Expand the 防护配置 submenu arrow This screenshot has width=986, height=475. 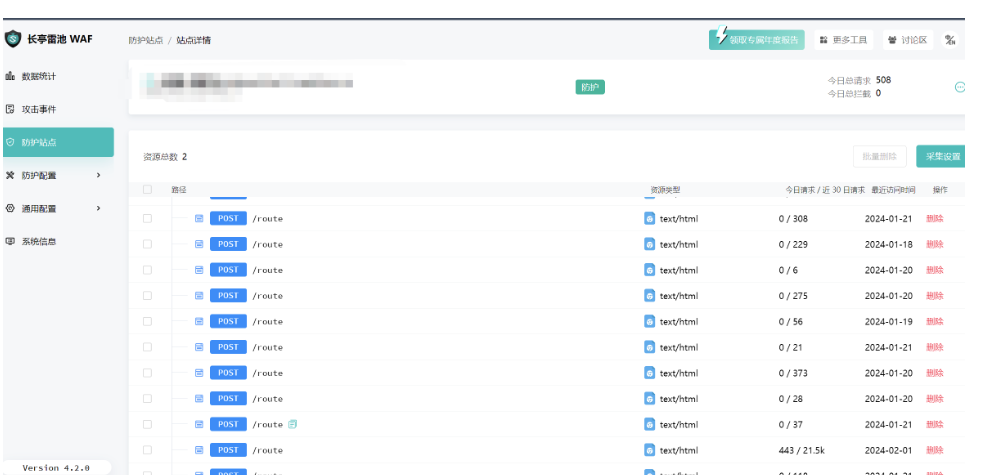pos(98,175)
